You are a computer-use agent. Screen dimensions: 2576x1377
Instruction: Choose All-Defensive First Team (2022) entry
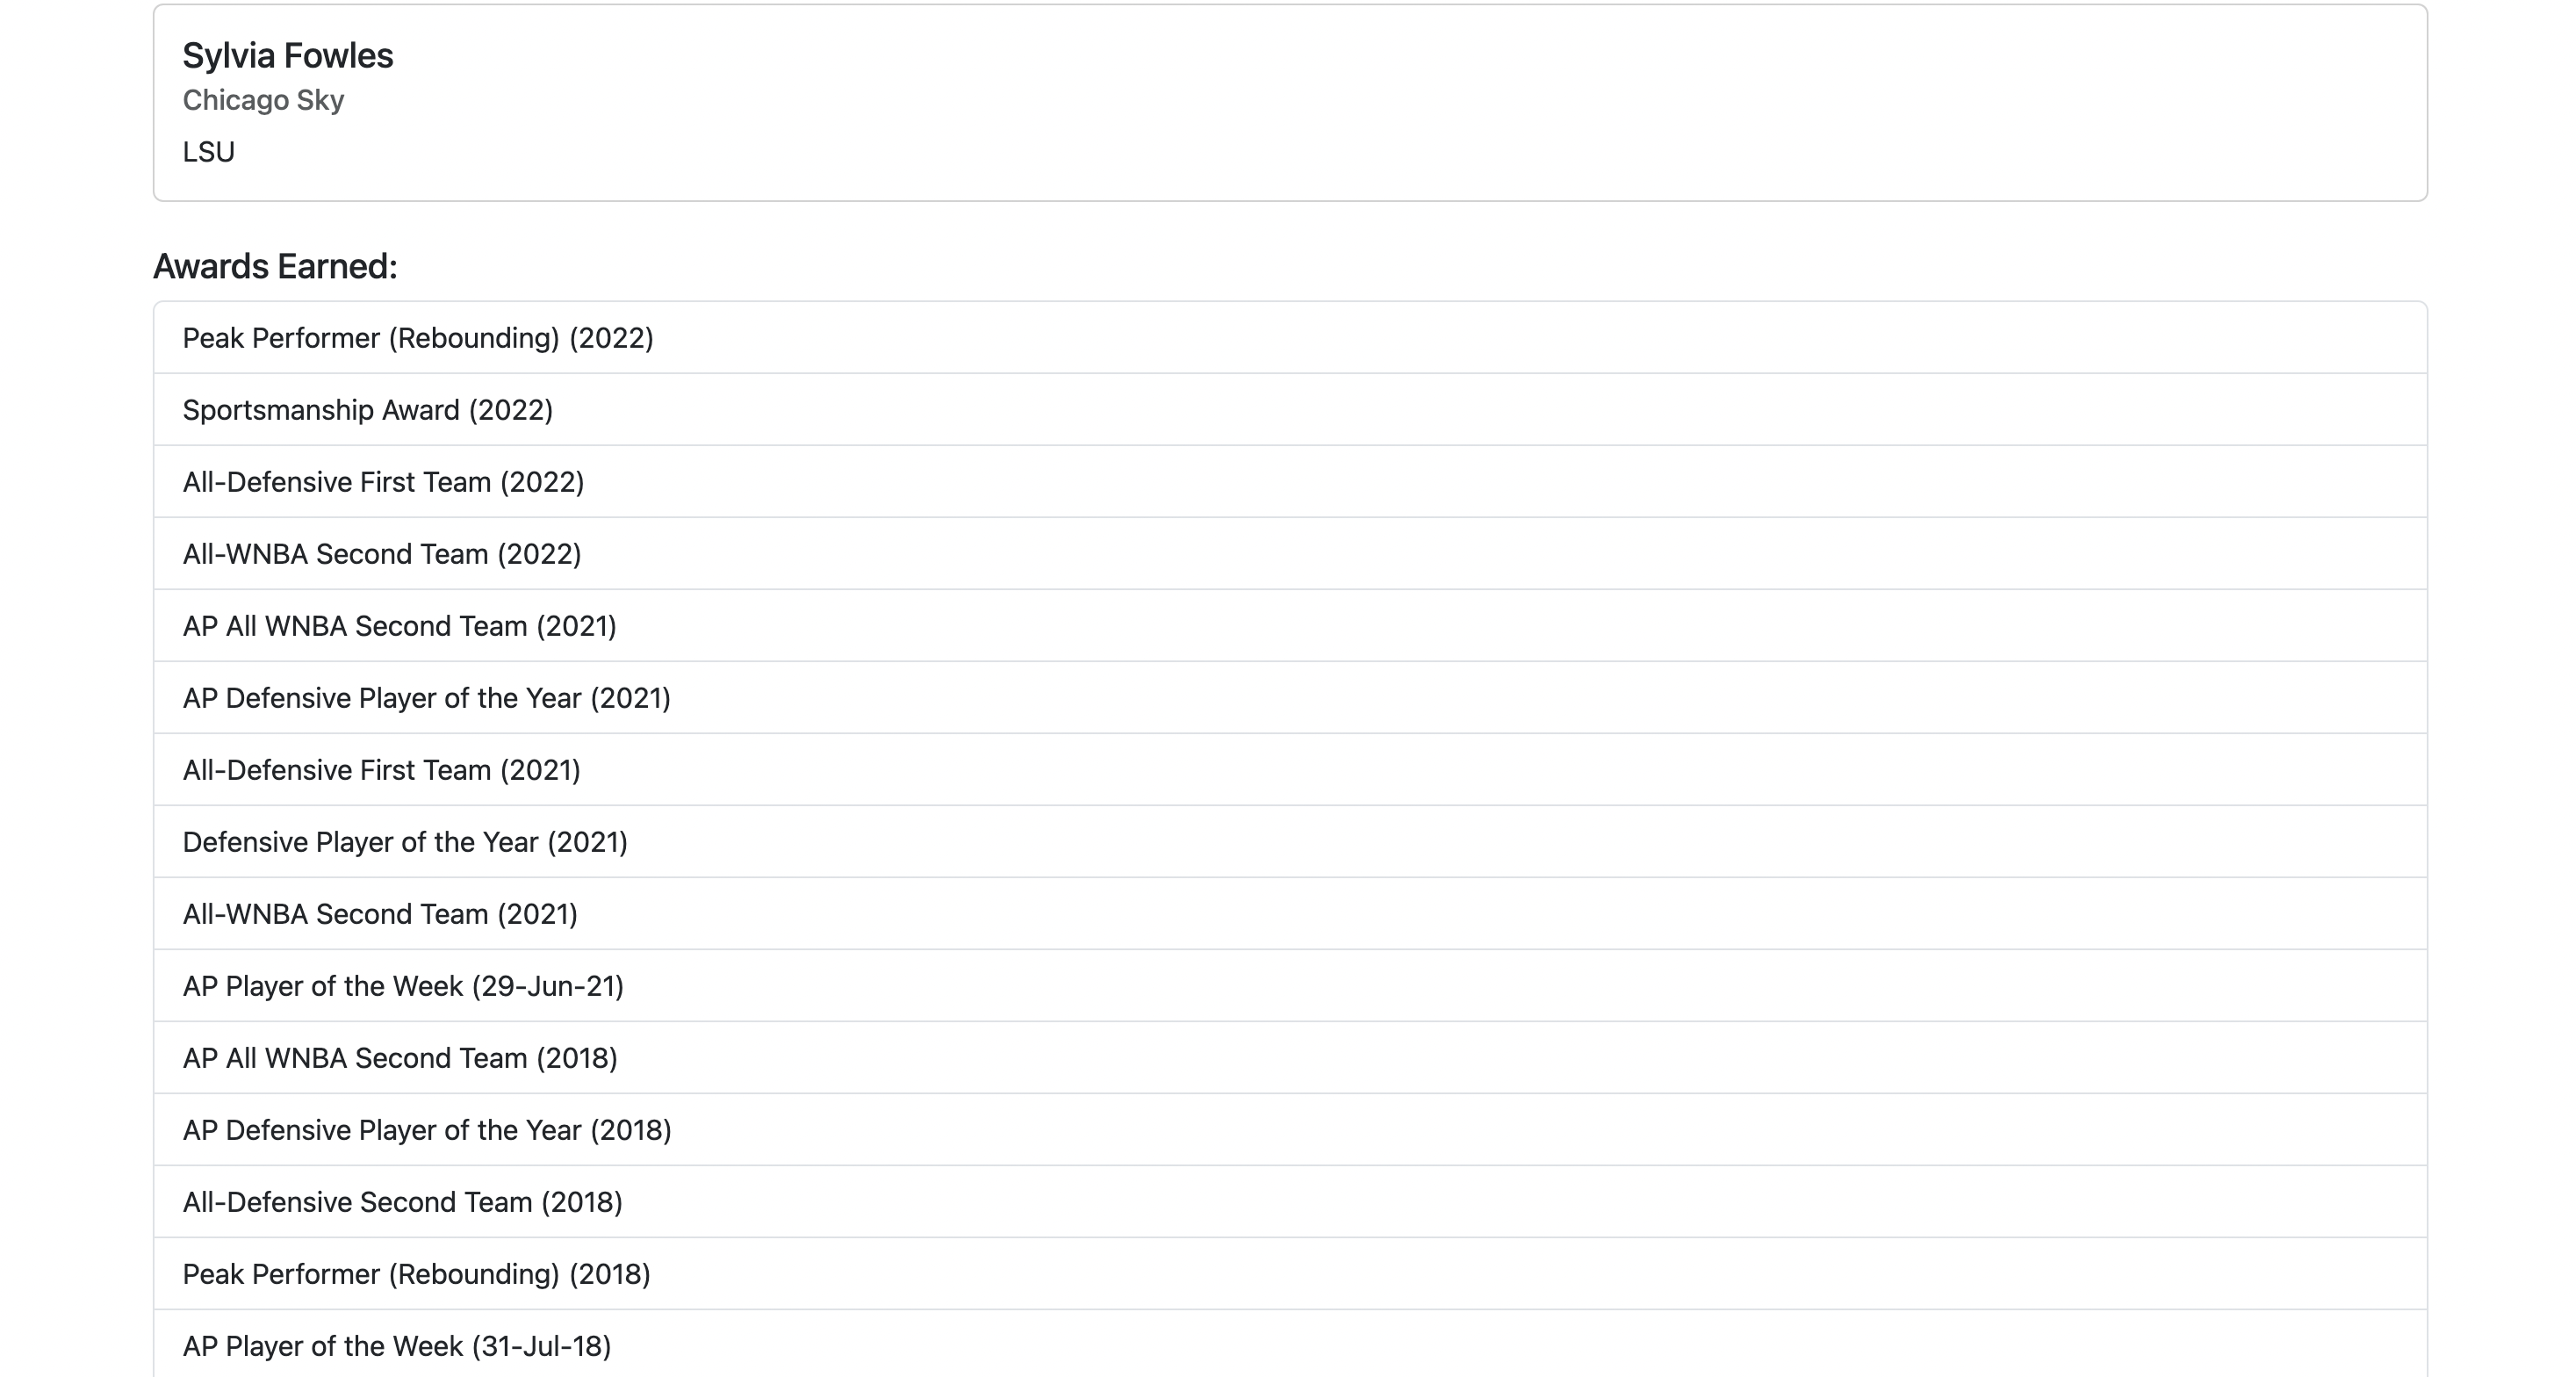pyautogui.click(x=383, y=482)
